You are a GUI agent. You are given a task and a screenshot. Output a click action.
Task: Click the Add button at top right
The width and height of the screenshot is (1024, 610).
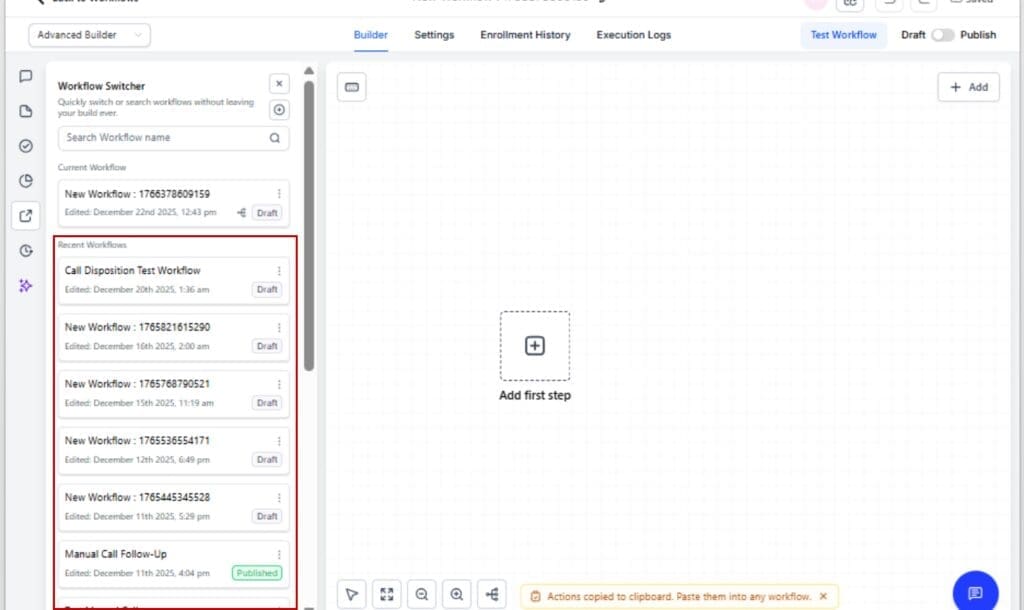pos(967,87)
